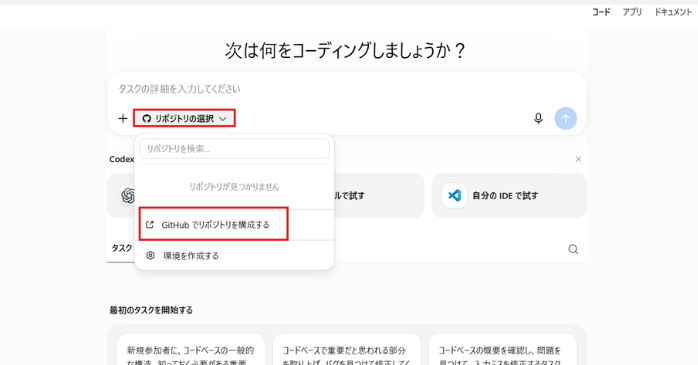Click the 次は何をコーディングしましょうか heading
Viewport: 698px width, 365px height.
(x=345, y=50)
